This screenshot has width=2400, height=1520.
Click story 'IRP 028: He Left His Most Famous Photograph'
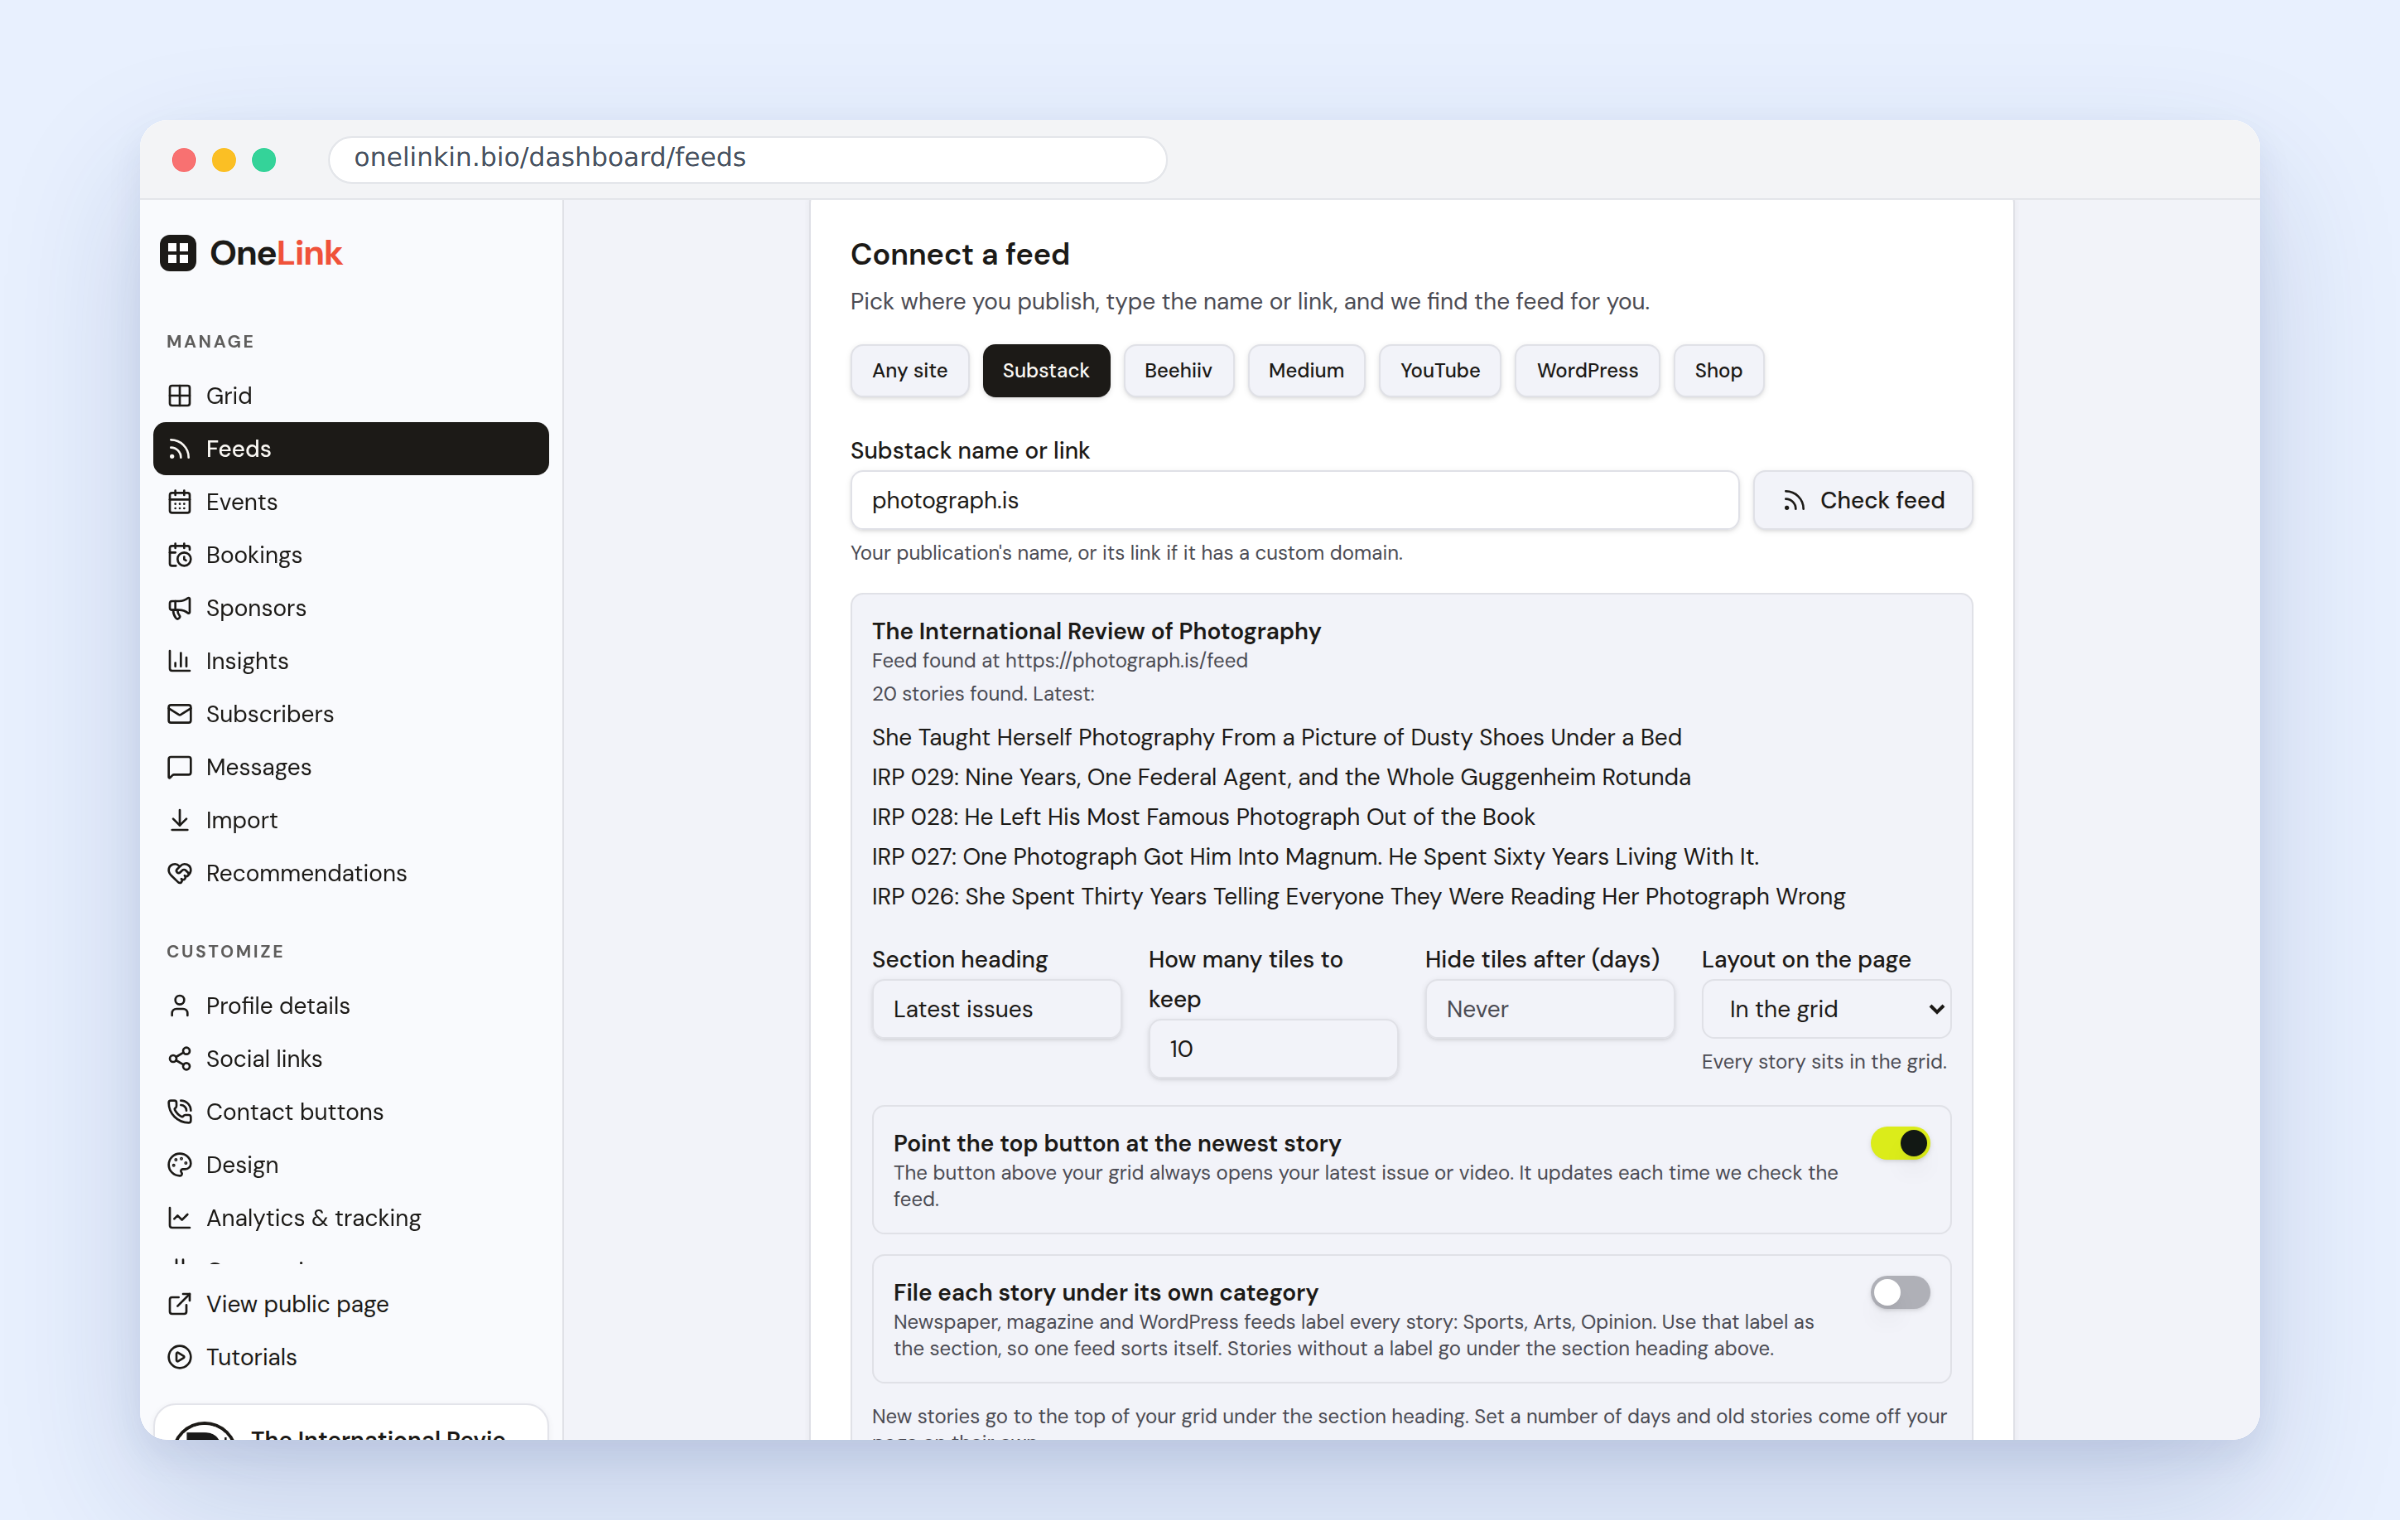[1203, 817]
